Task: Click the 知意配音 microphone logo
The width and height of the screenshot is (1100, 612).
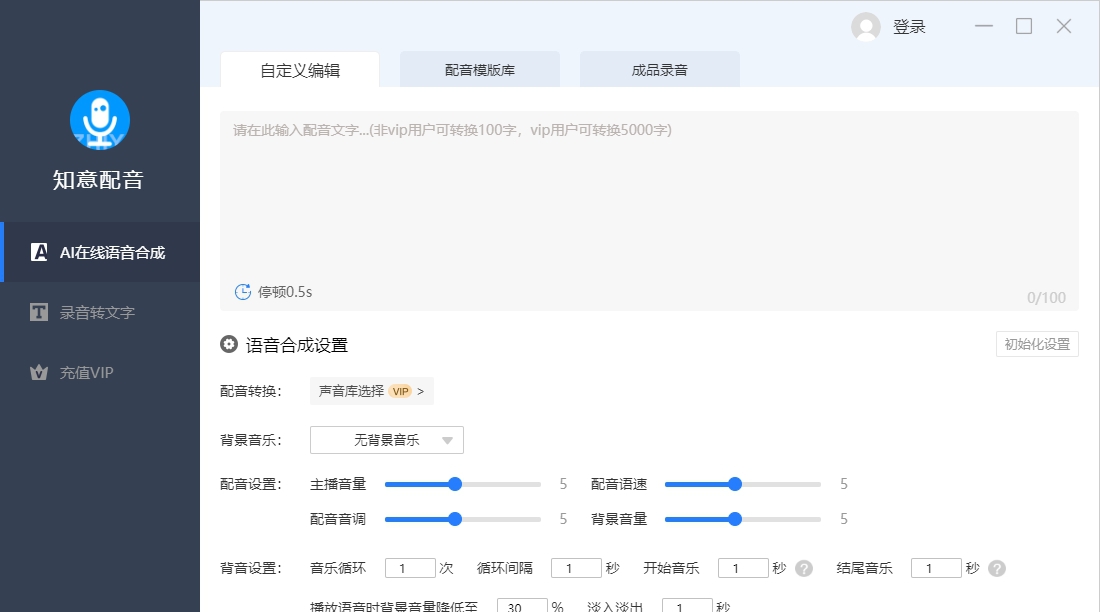Action: (100, 120)
